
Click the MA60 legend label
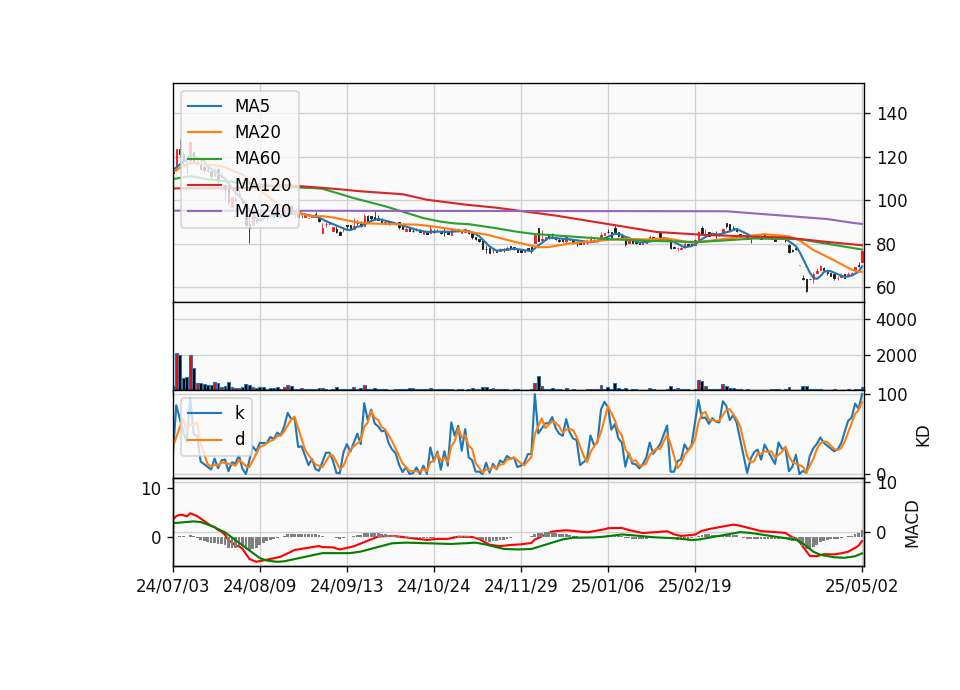pyautogui.click(x=258, y=158)
